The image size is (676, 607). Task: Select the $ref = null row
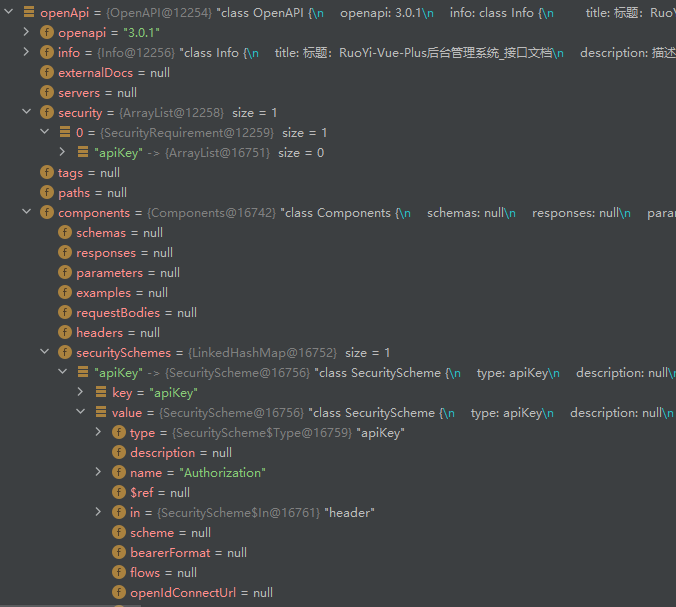coord(338,492)
